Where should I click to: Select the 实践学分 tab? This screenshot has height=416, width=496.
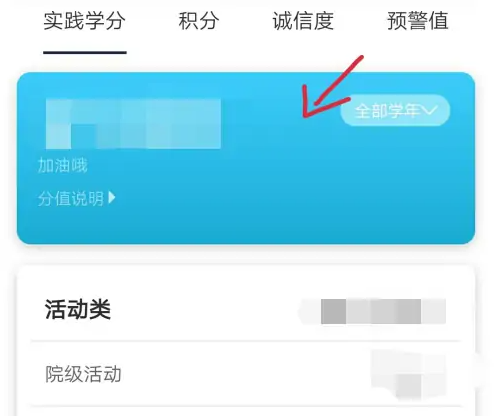(85, 21)
